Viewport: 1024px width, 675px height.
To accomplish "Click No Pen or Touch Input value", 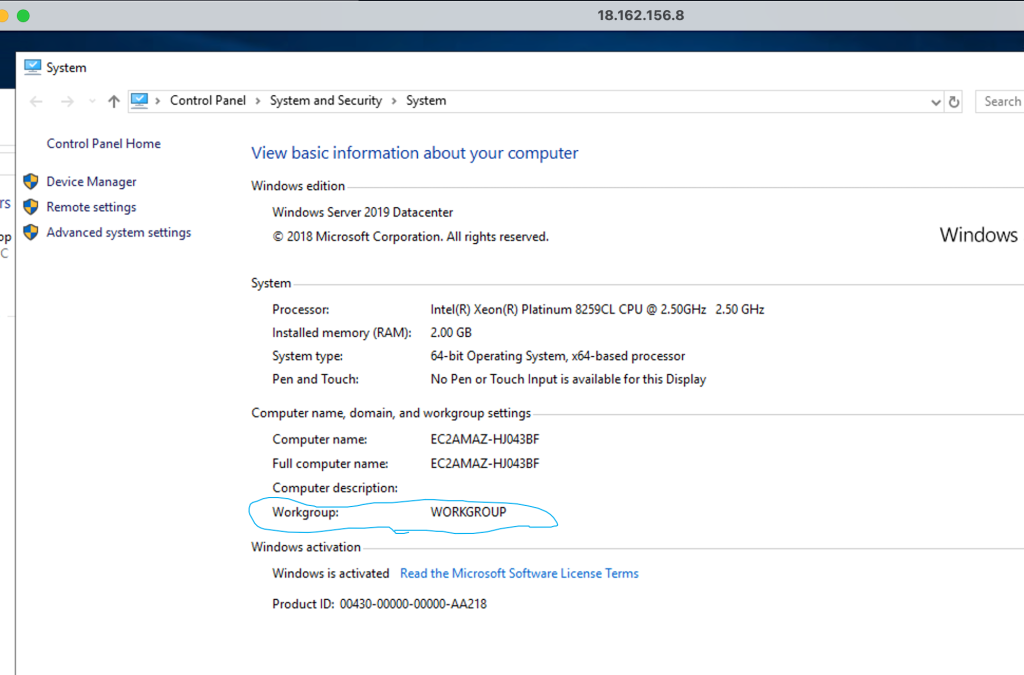I will click(568, 379).
